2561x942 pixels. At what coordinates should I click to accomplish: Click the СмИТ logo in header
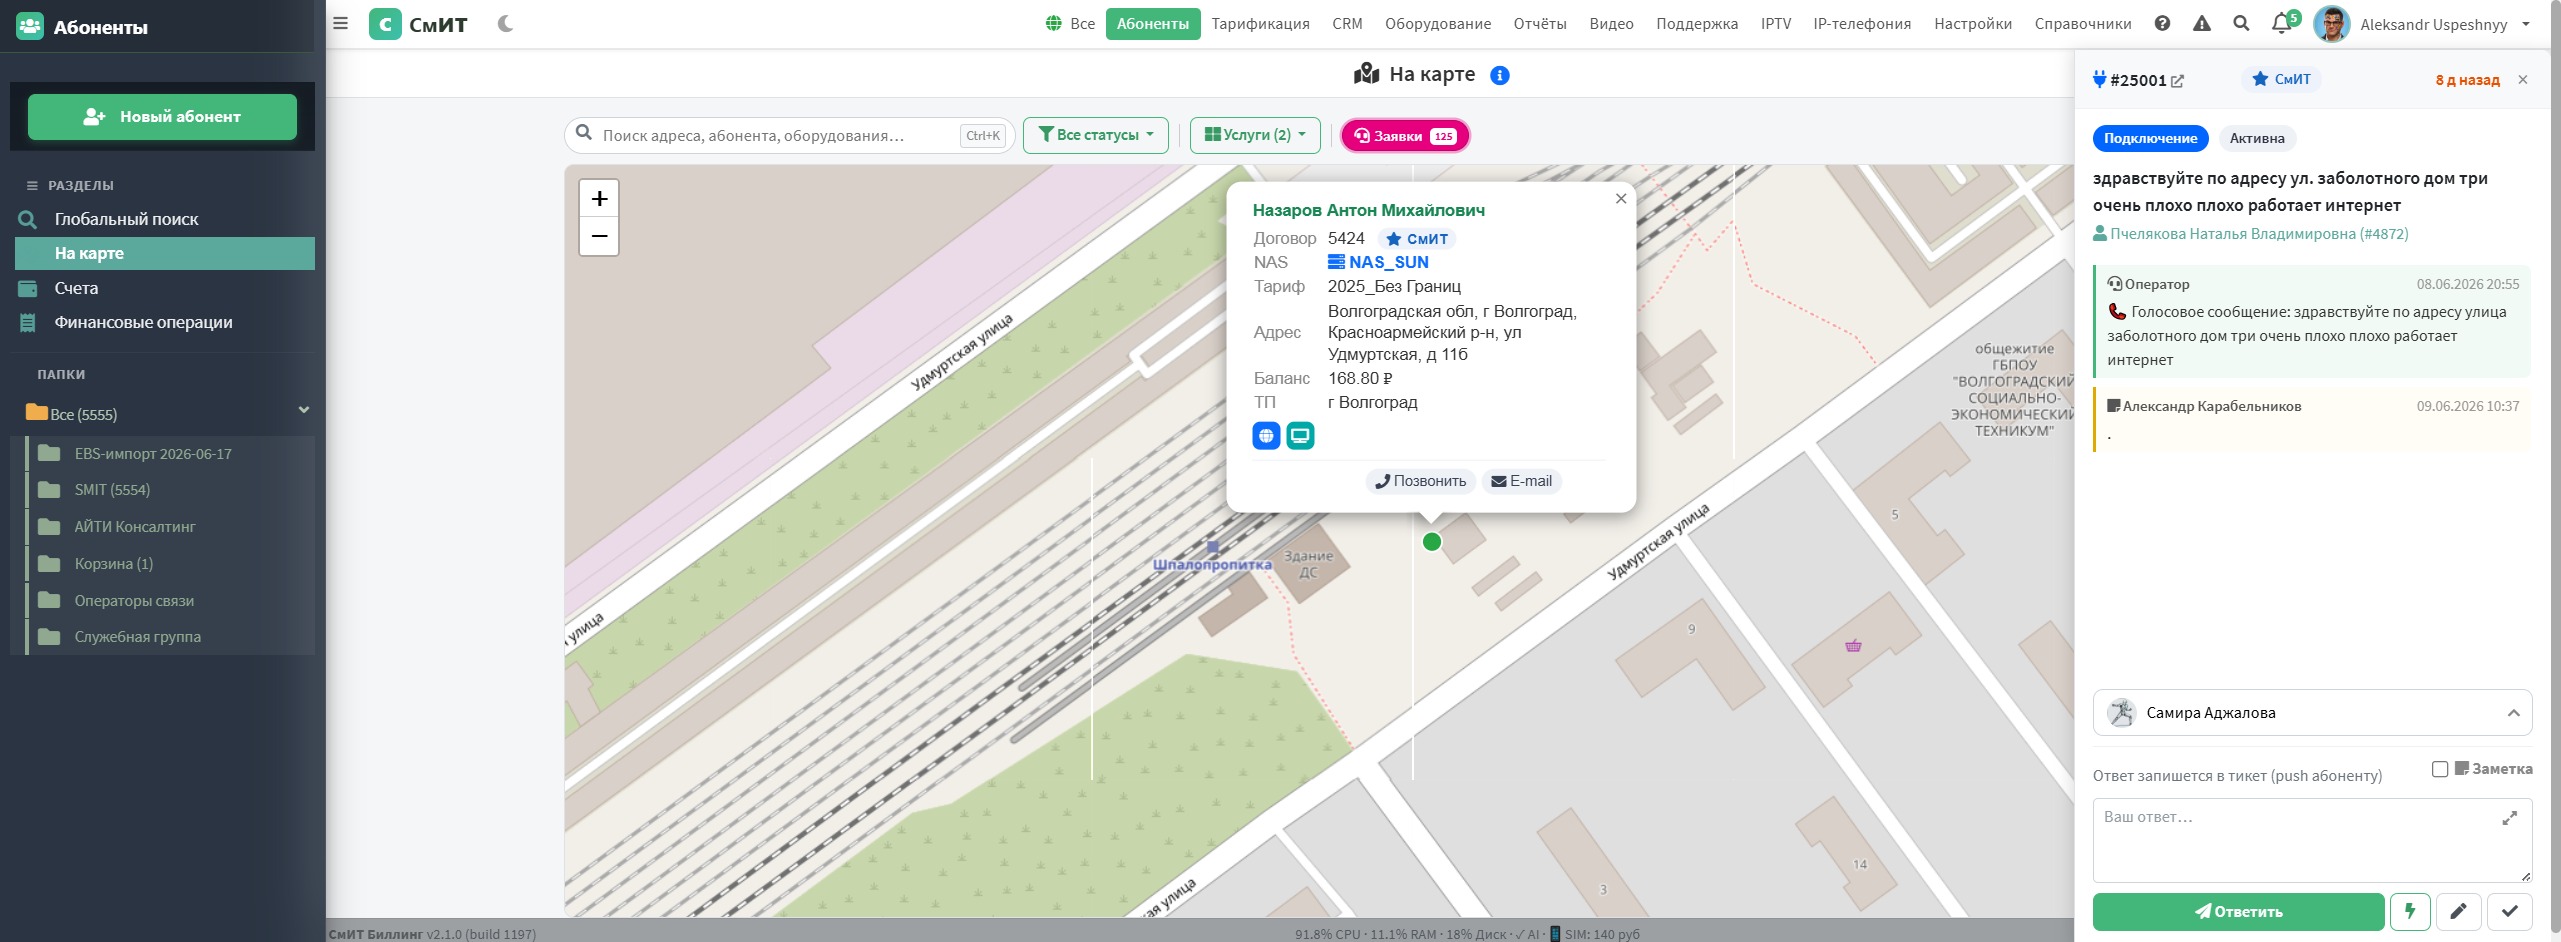tap(418, 24)
